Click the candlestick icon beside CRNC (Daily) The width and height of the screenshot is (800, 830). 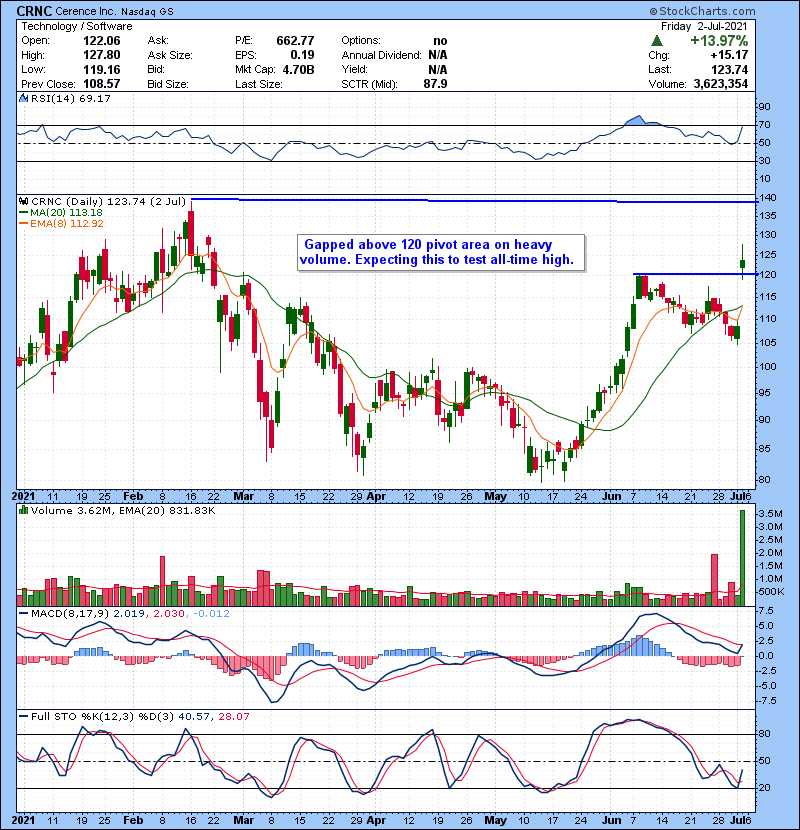[24, 202]
